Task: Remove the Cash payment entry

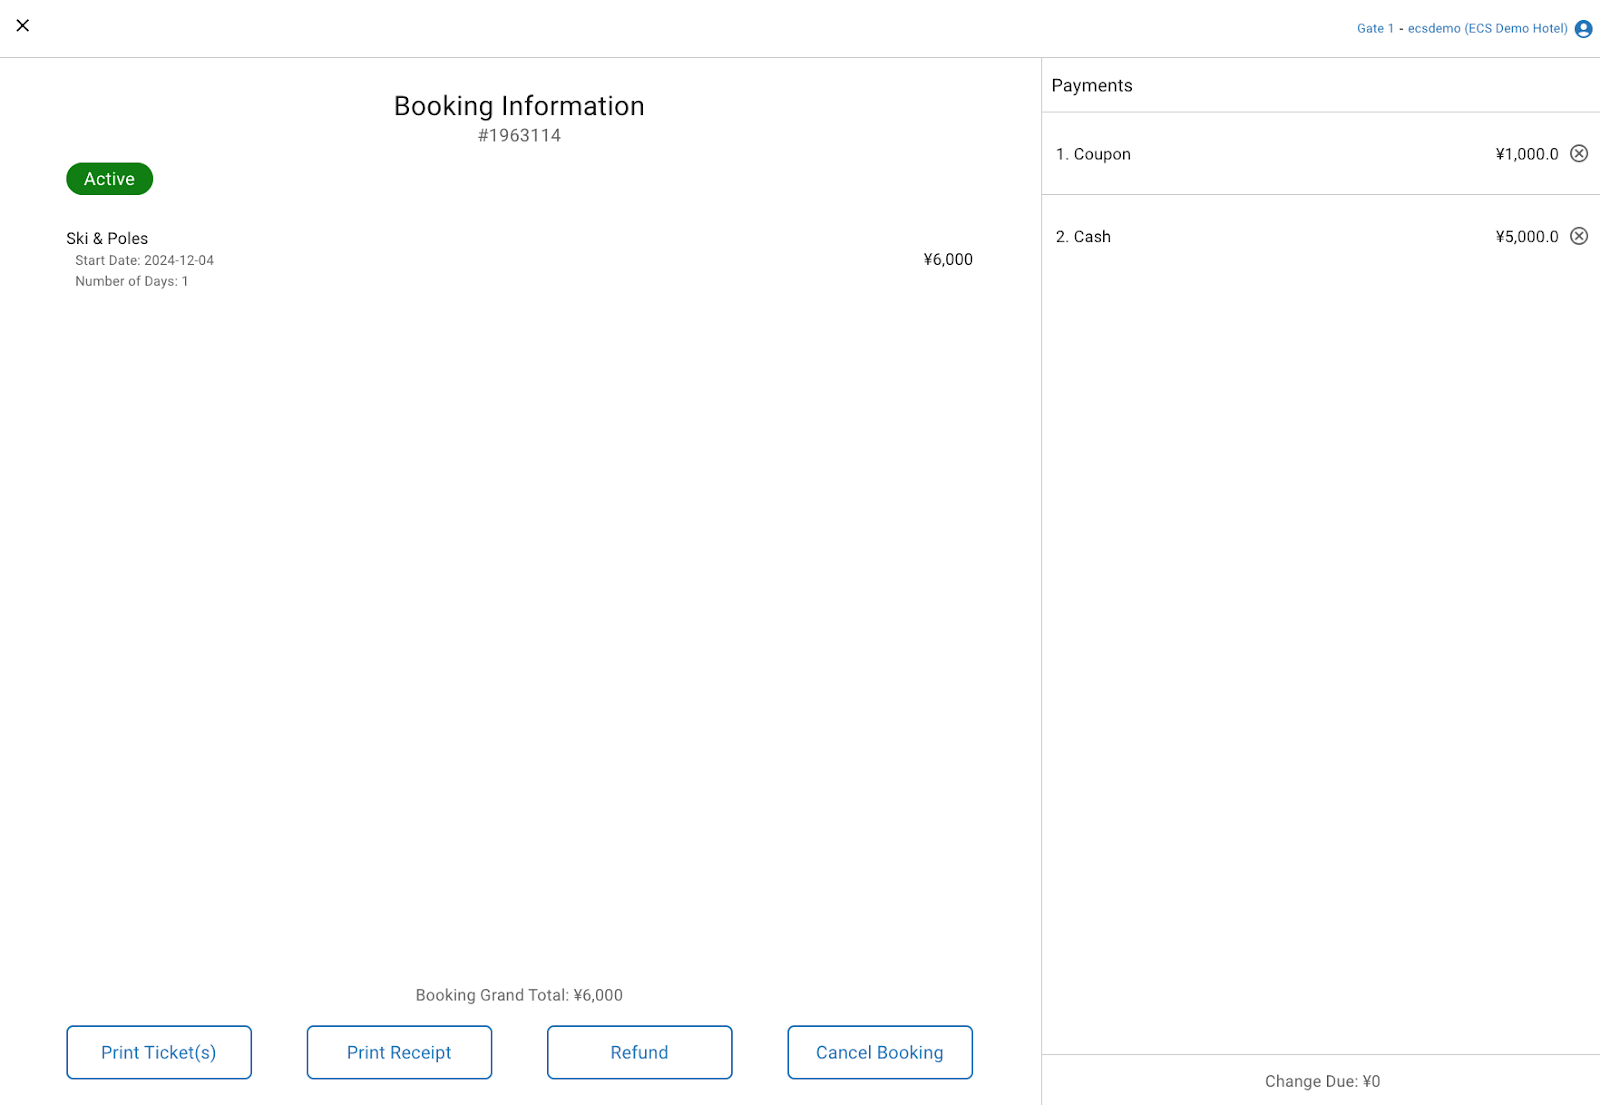Action: tap(1579, 237)
